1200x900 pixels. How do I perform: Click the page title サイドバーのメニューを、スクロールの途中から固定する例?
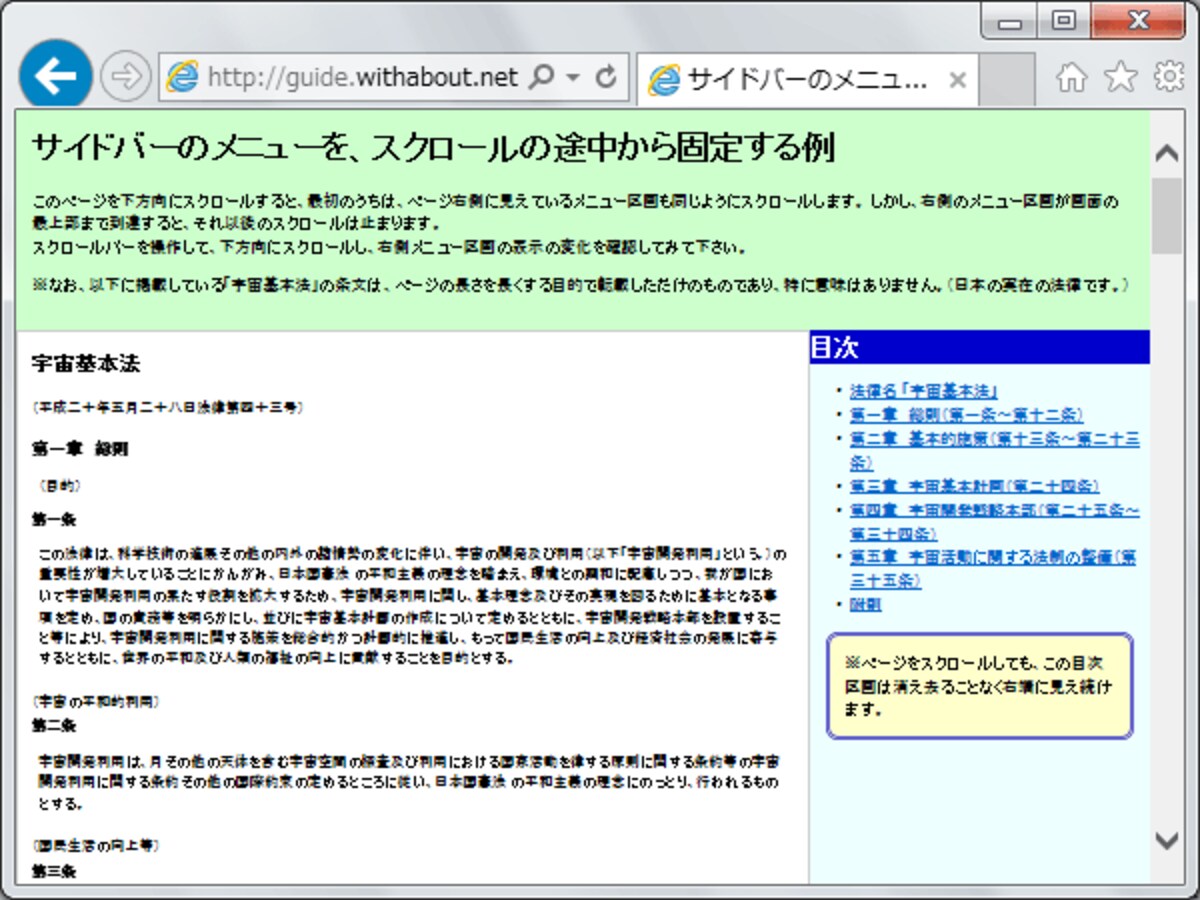[433, 148]
